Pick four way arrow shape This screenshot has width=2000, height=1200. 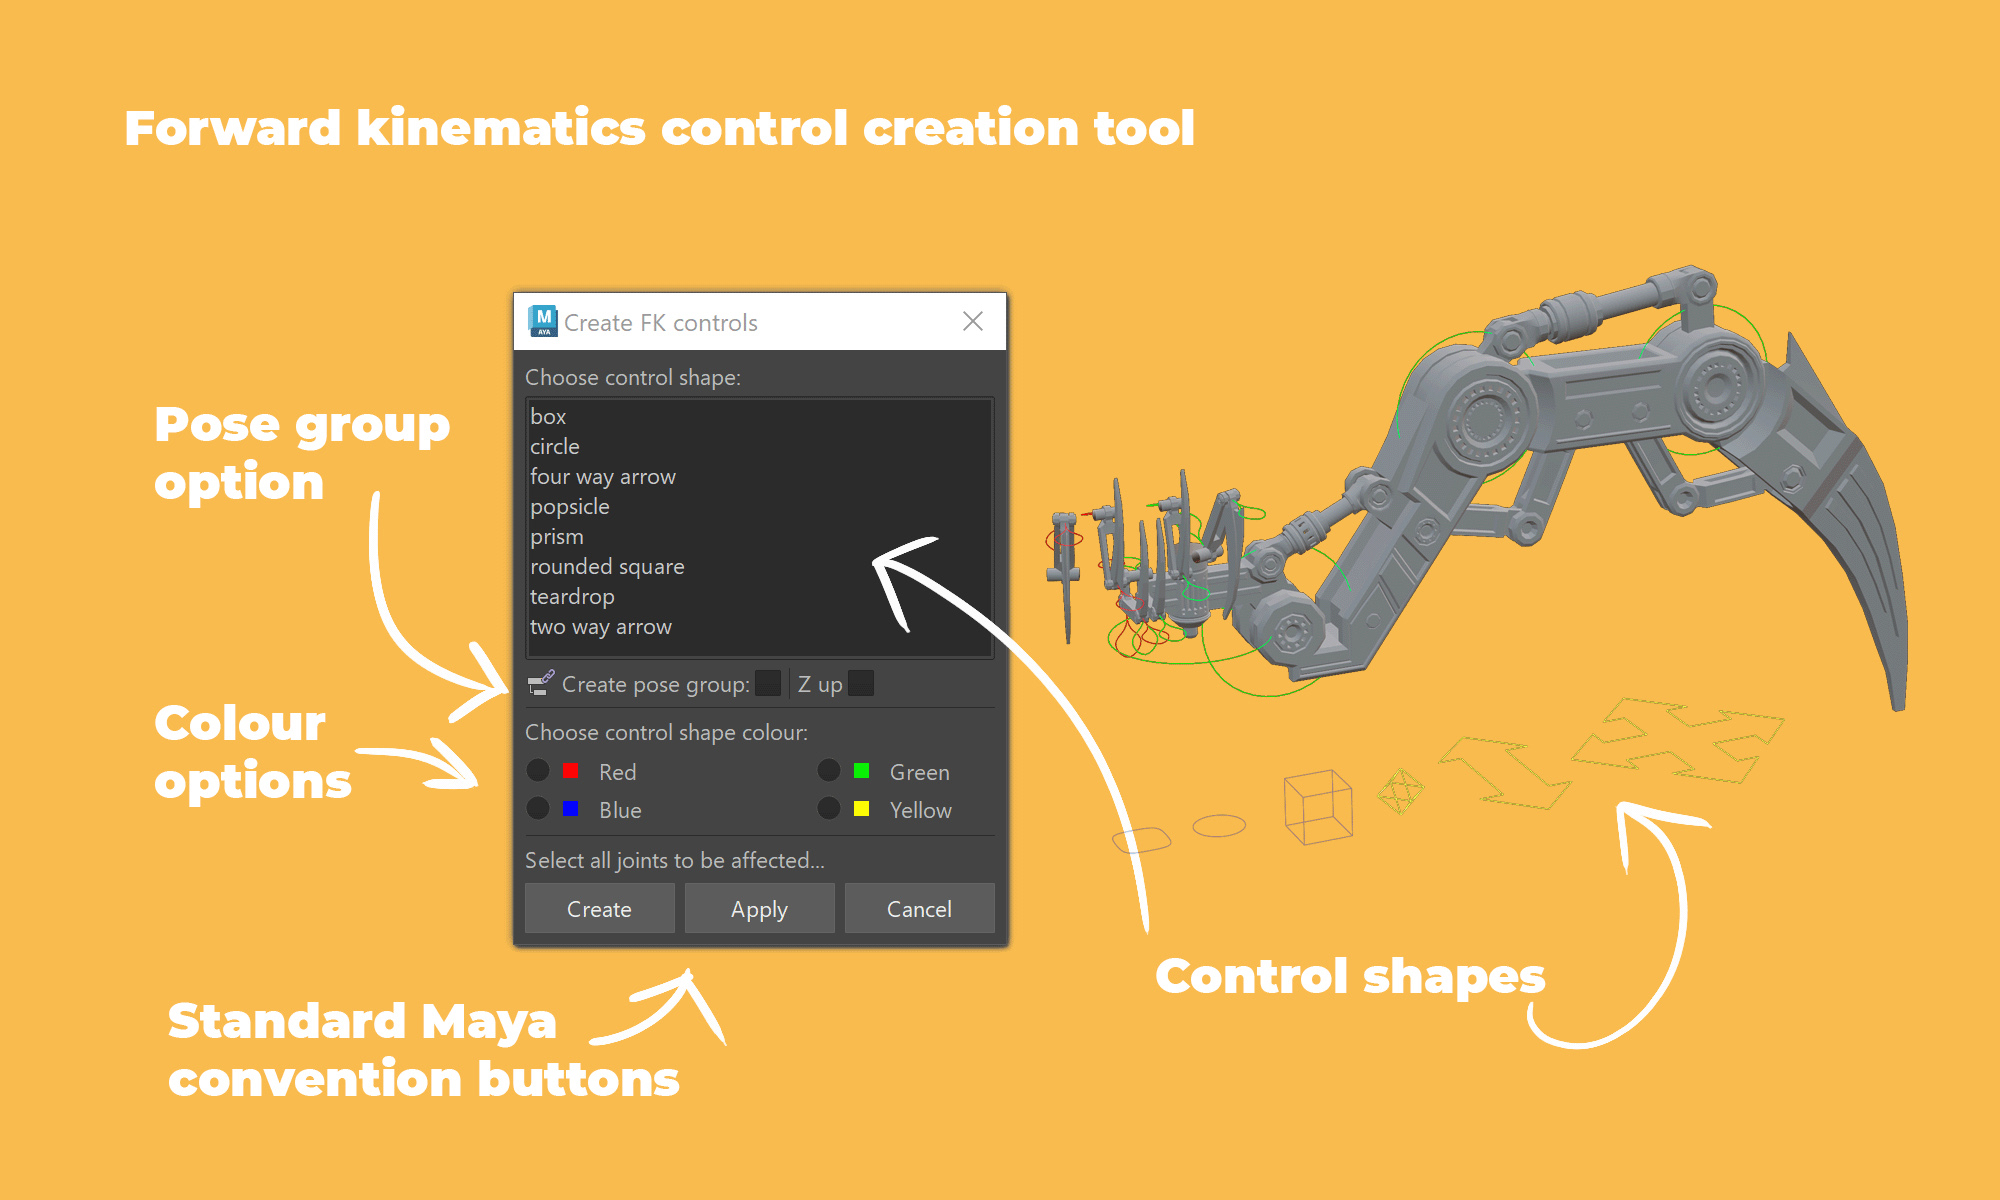click(603, 476)
